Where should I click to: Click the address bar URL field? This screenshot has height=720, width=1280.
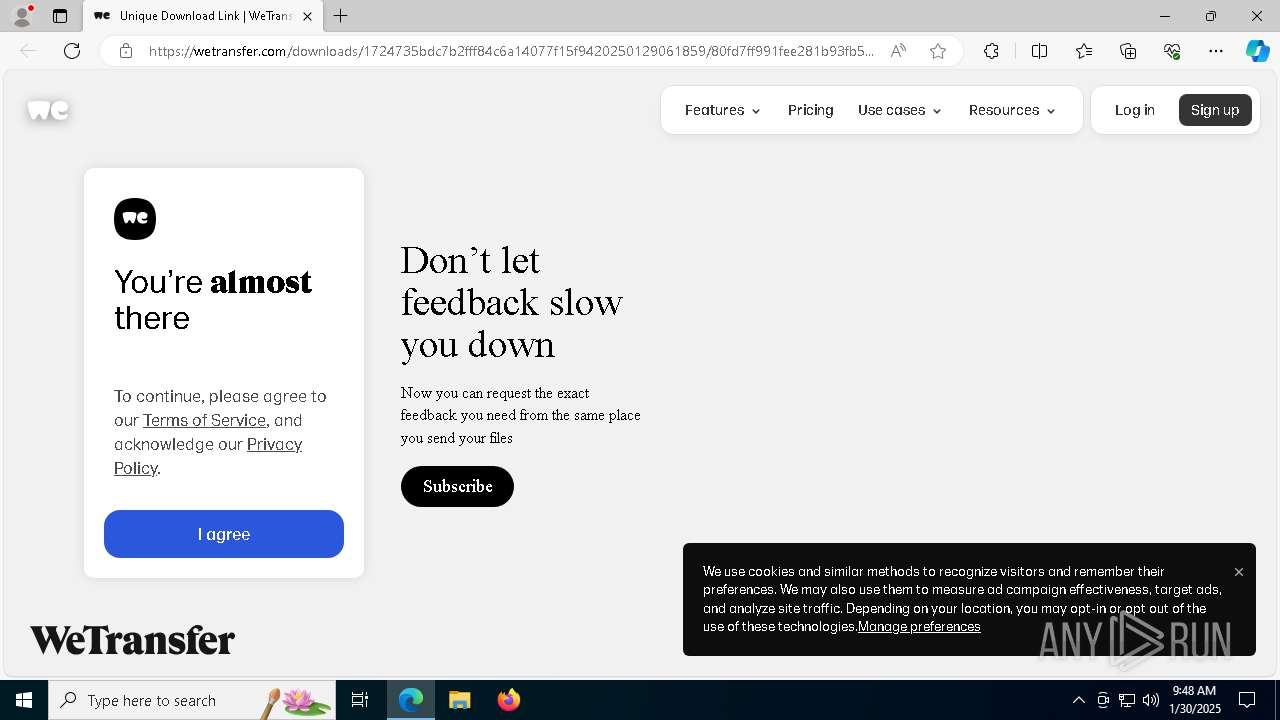point(511,51)
